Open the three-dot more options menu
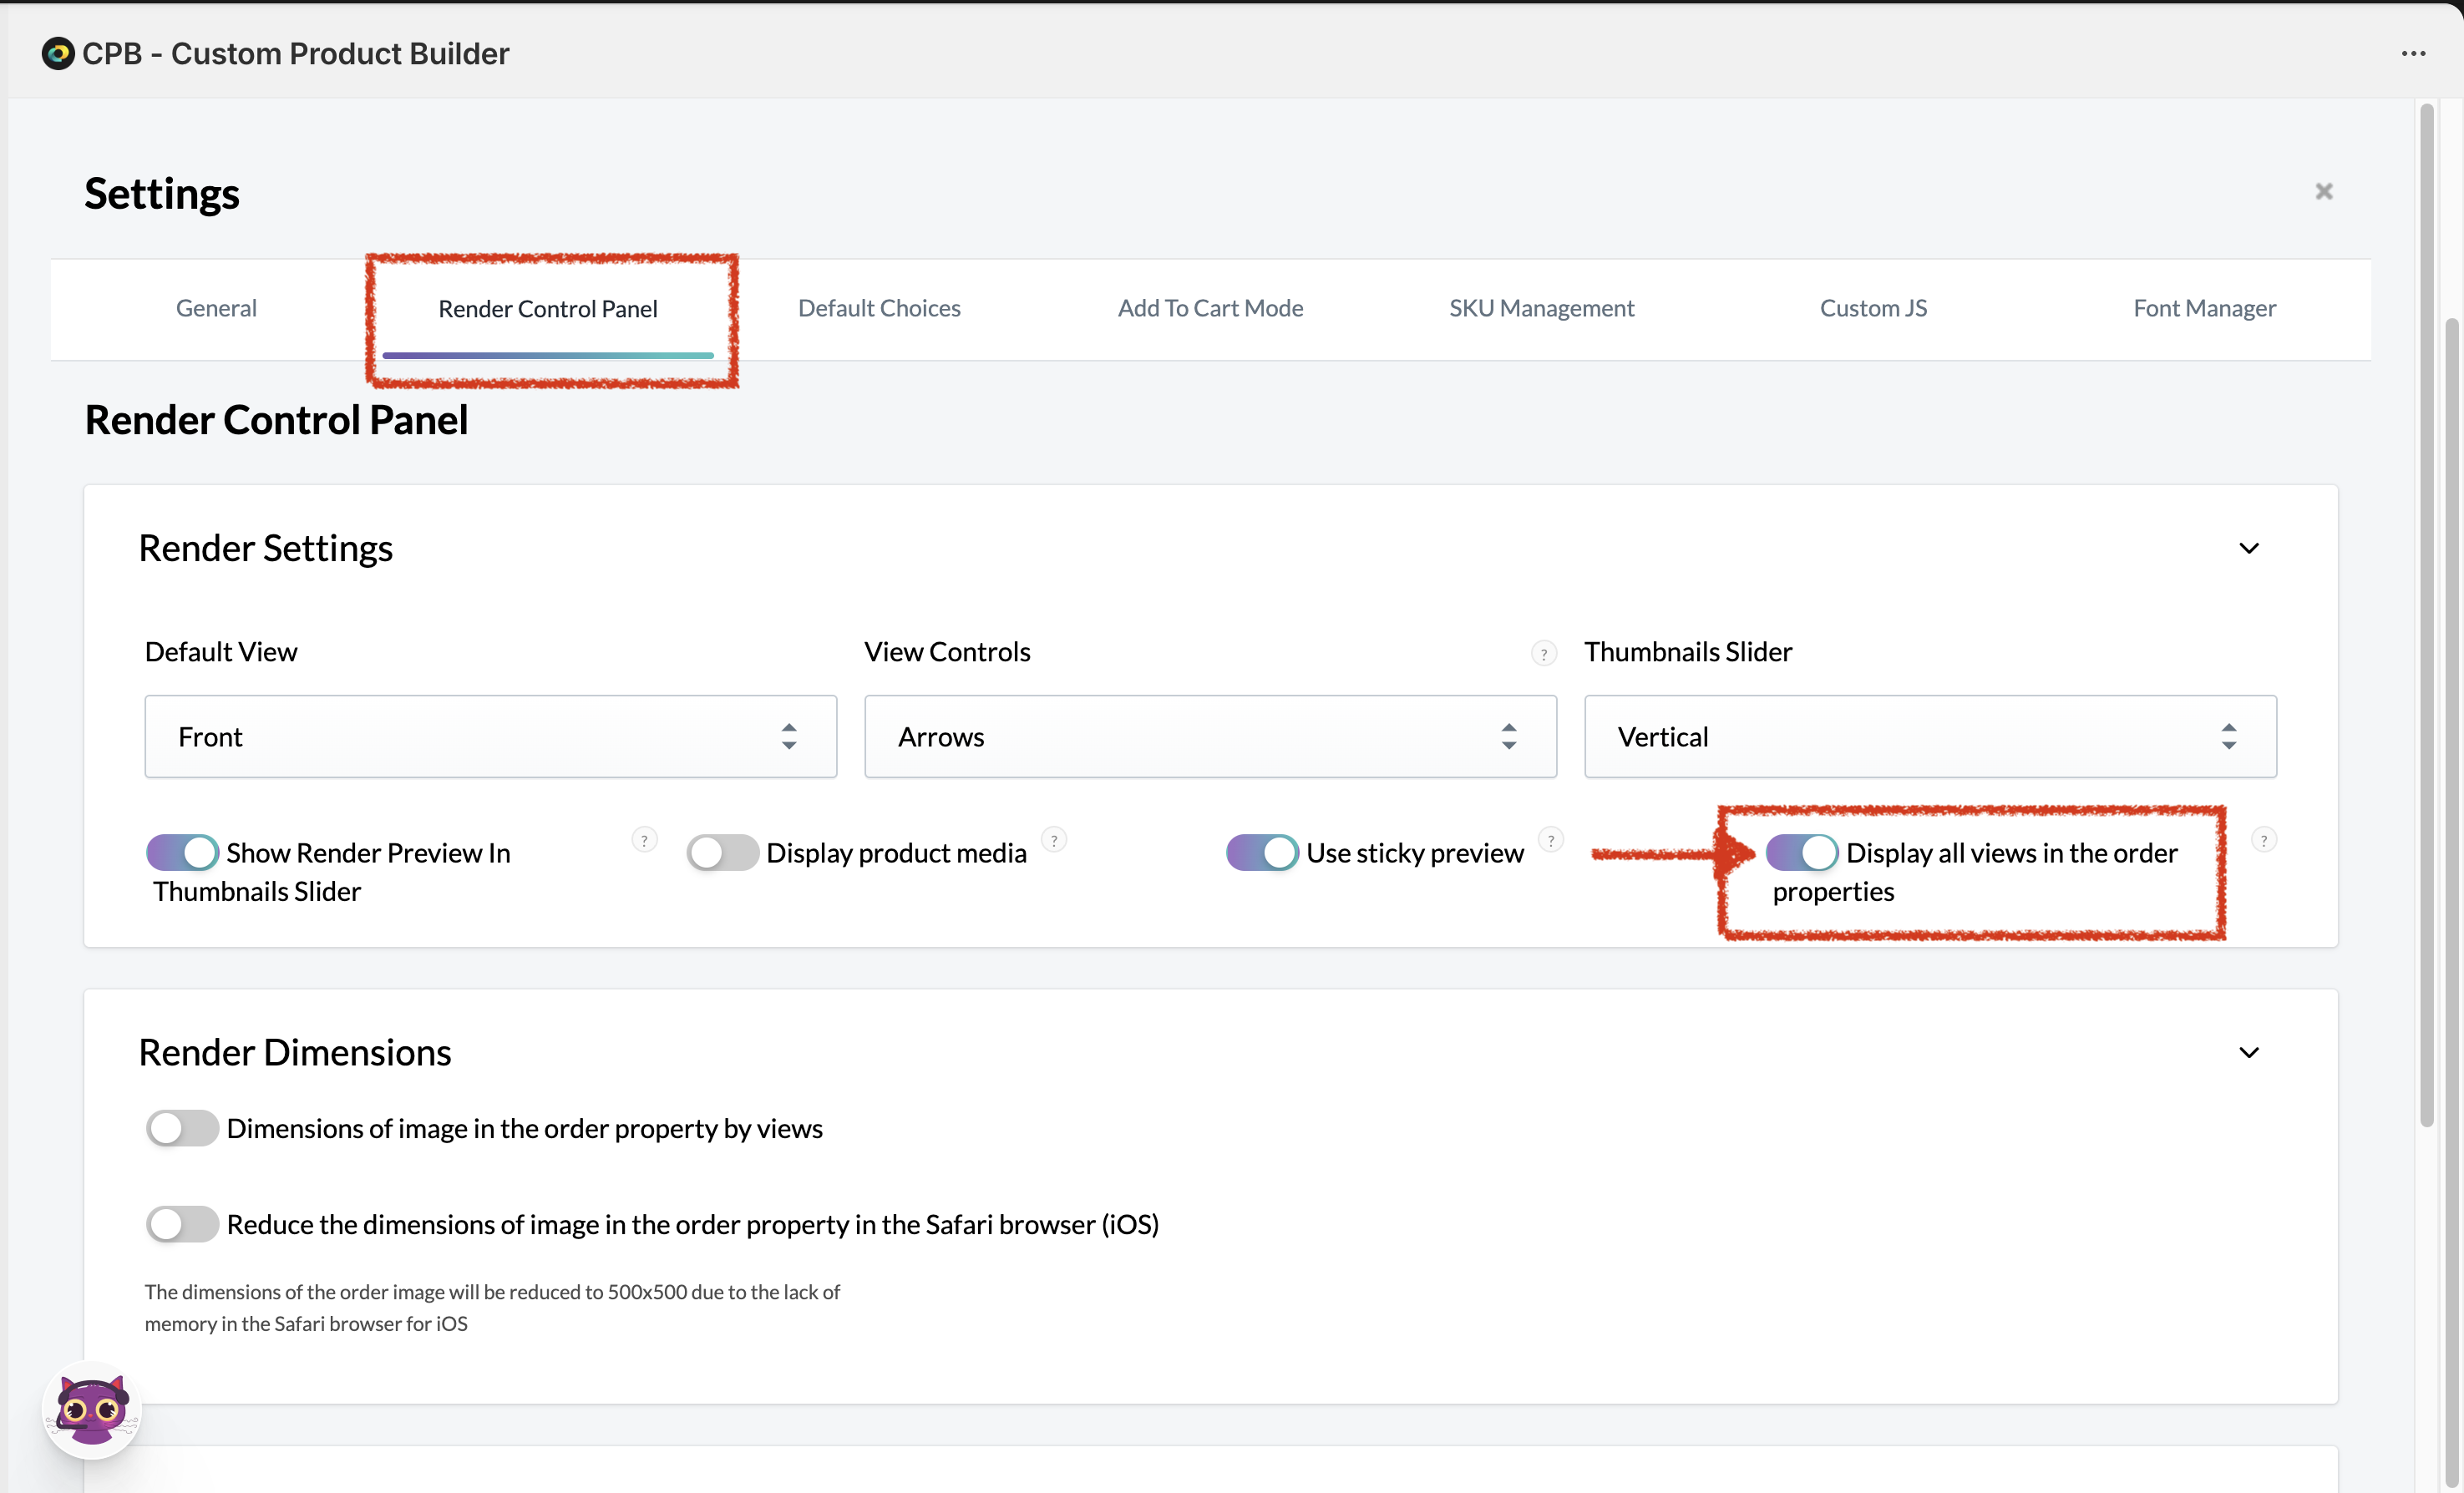2464x1493 pixels. pos(2413,53)
